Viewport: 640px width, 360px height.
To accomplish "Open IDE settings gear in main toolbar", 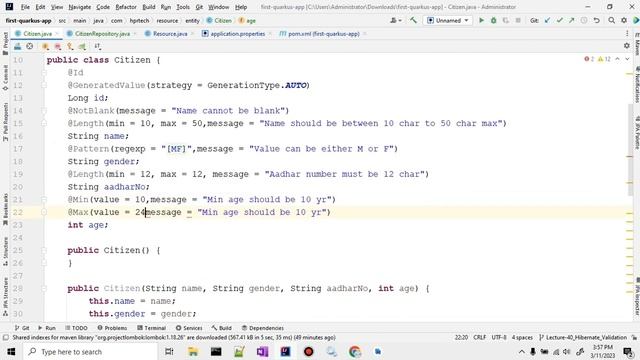I will point(624,20).
